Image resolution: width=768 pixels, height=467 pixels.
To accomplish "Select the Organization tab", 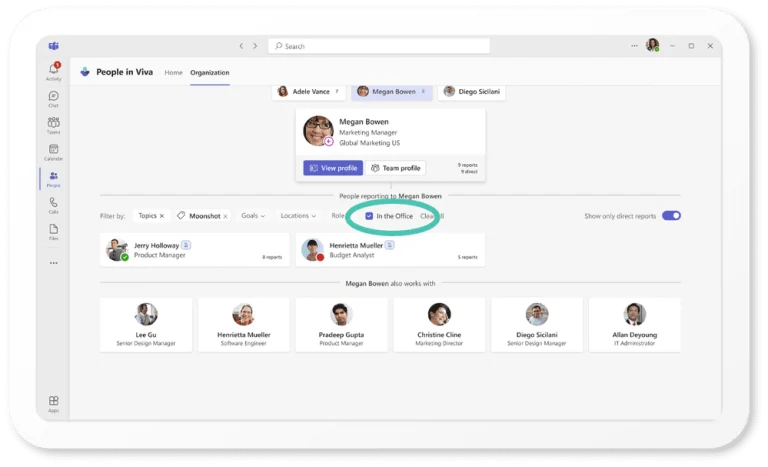I will (209, 73).
